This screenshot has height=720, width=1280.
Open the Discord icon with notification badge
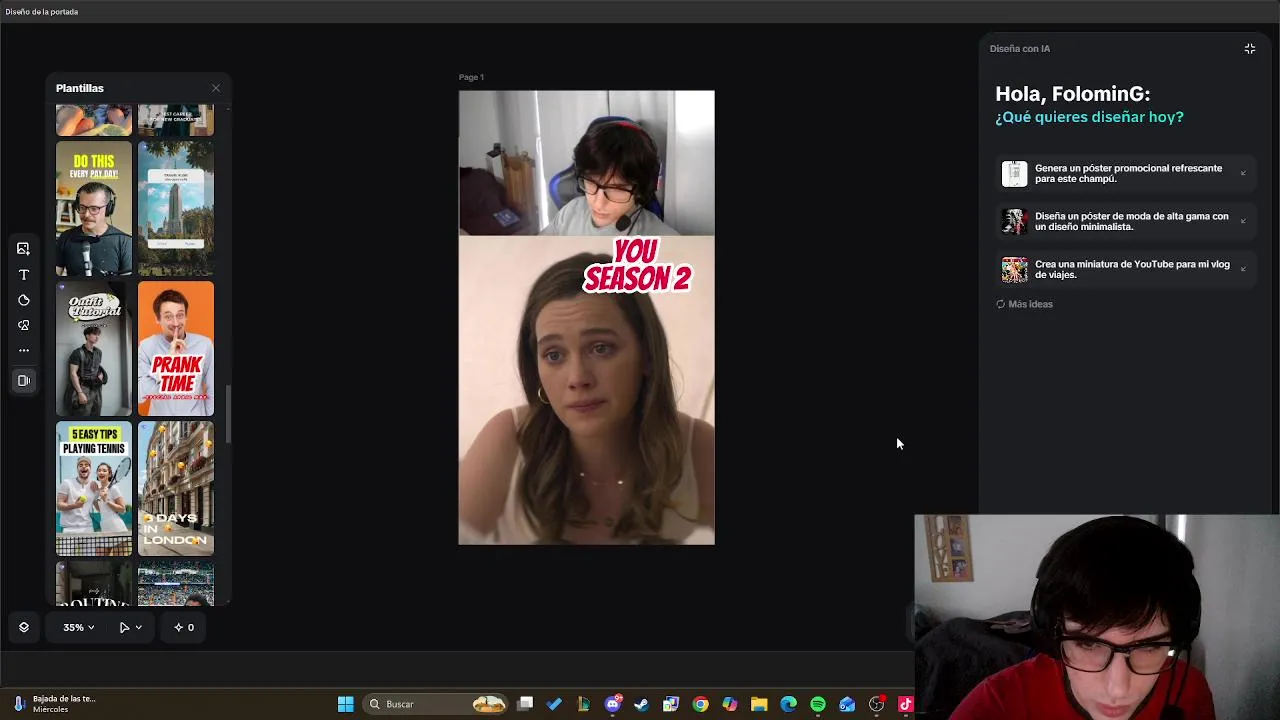point(613,704)
